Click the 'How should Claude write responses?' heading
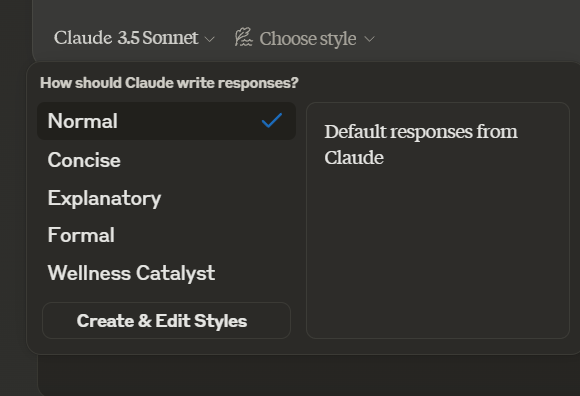 pyautogui.click(x=169, y=83)
